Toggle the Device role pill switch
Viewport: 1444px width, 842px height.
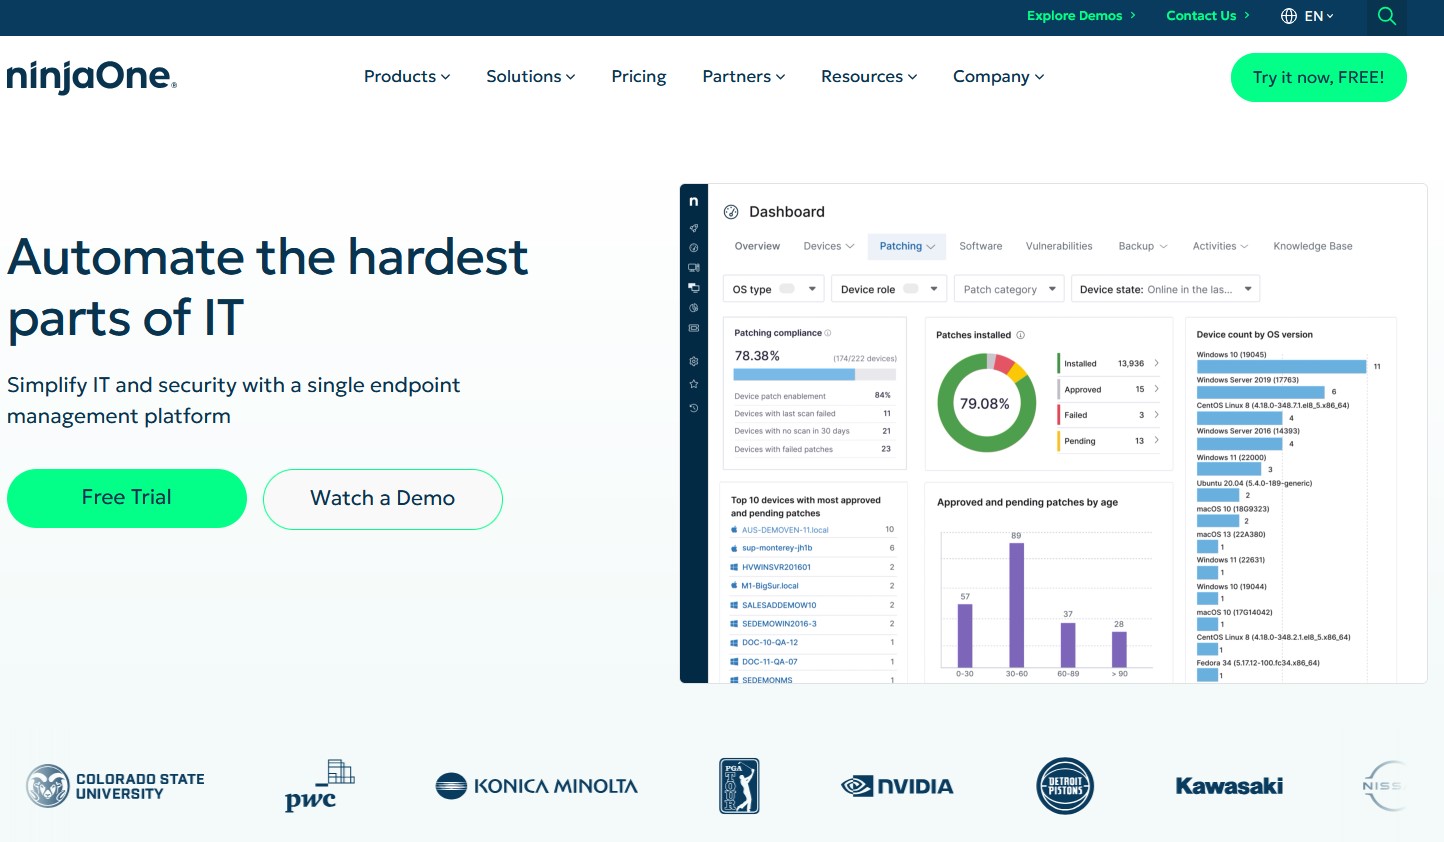coord(910,289)
